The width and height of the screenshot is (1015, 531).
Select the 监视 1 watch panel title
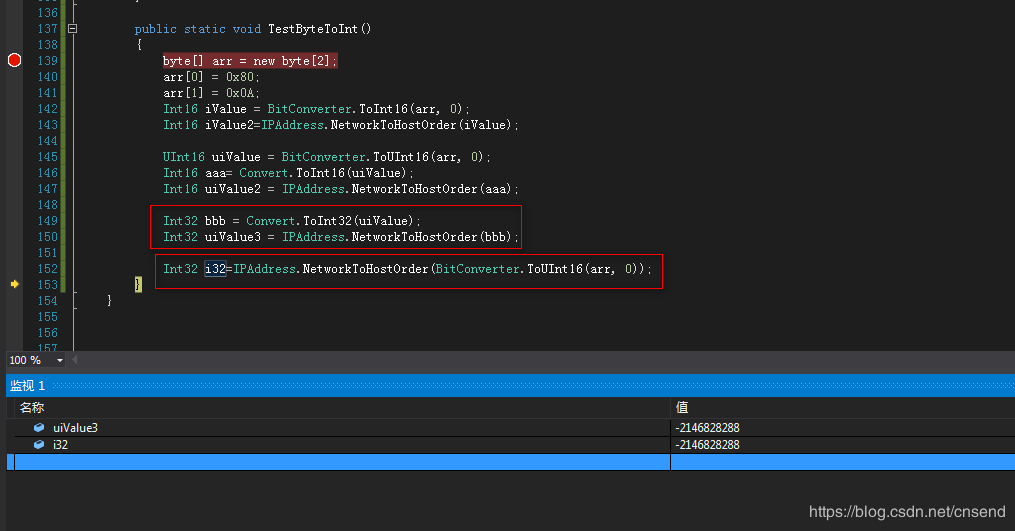coord(27,385)
